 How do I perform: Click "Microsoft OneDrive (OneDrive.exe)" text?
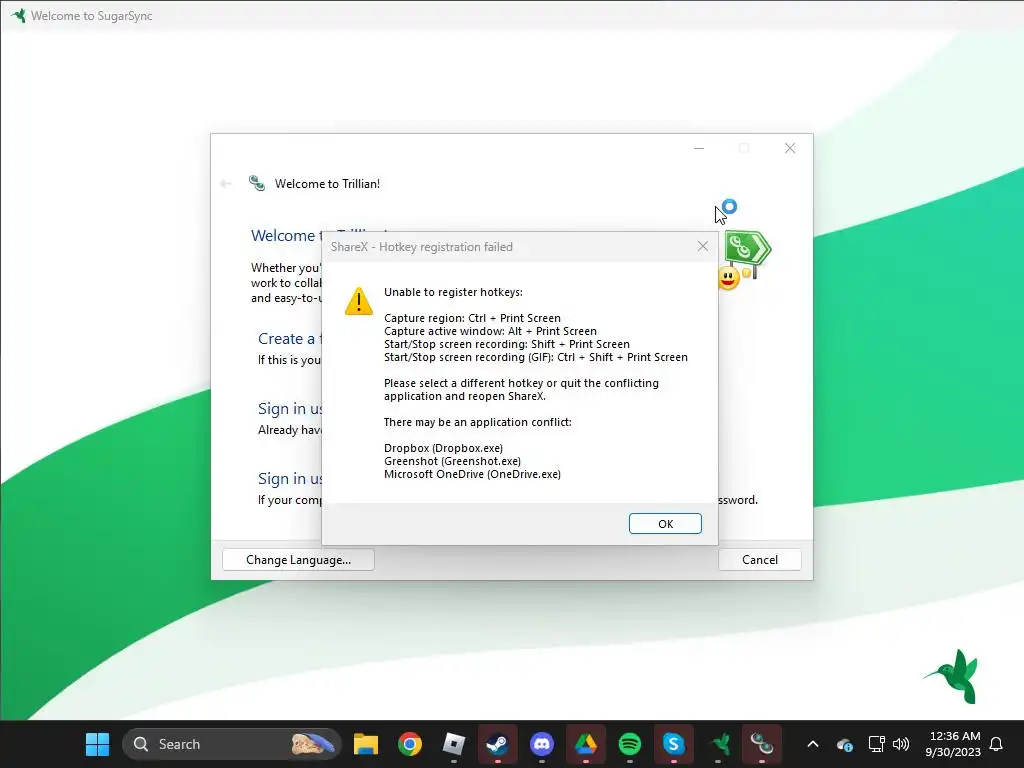(472, 474)
